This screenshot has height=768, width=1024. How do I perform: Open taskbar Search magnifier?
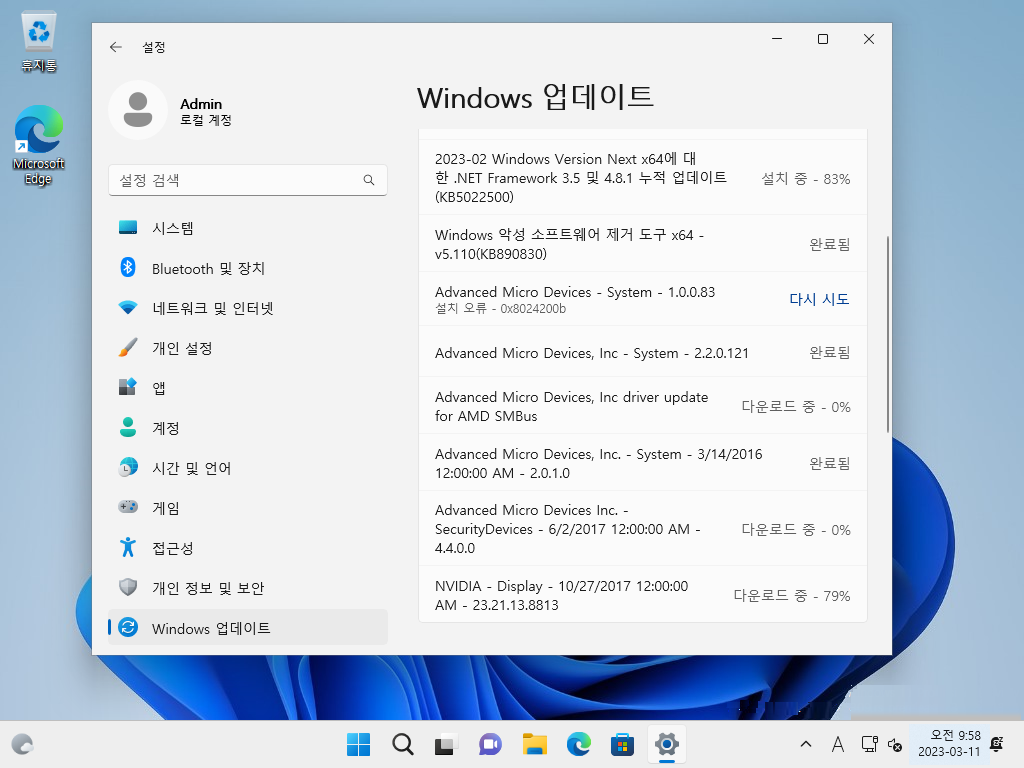(x=403, y=744)
